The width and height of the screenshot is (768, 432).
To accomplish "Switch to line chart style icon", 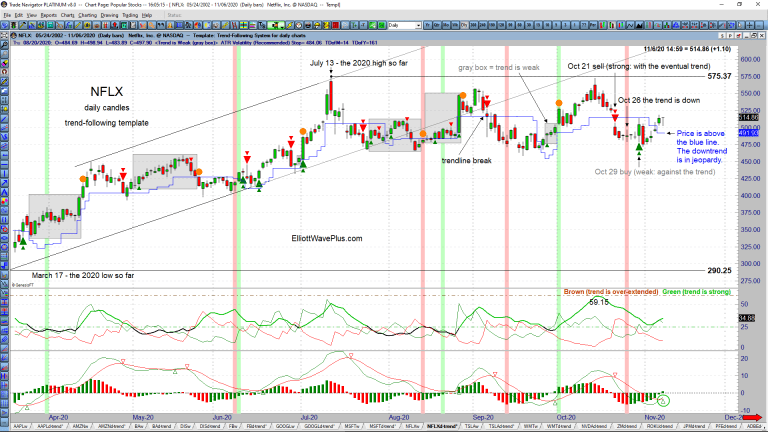I will click(x=630, y=24).
